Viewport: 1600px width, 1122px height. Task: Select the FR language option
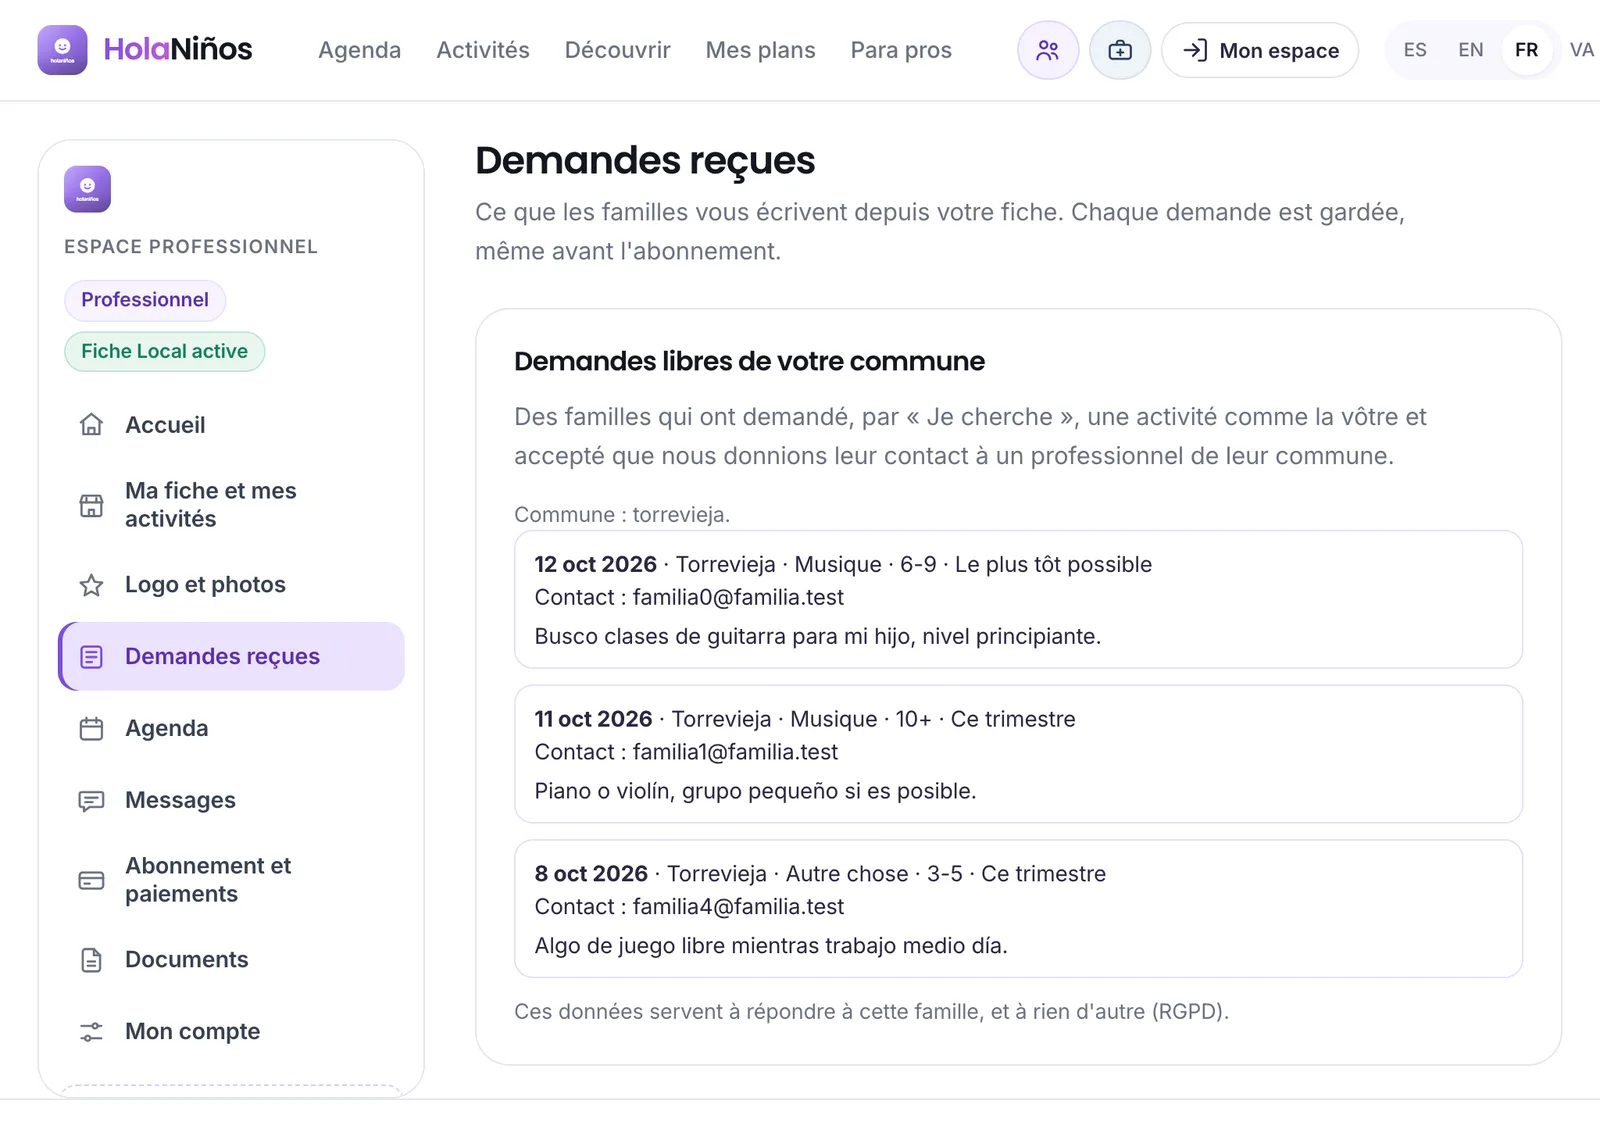coord(1527,50)
